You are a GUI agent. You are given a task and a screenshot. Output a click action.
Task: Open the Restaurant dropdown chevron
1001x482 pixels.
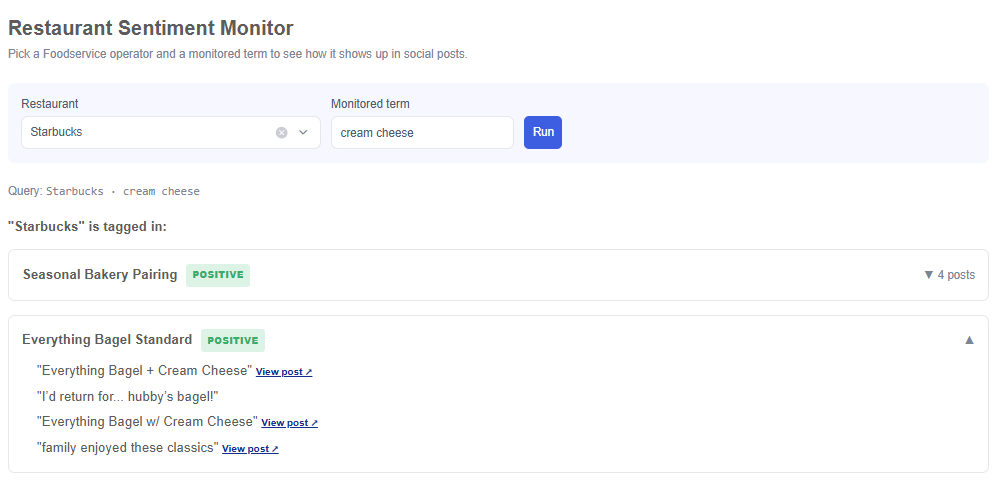click(303, 133)
